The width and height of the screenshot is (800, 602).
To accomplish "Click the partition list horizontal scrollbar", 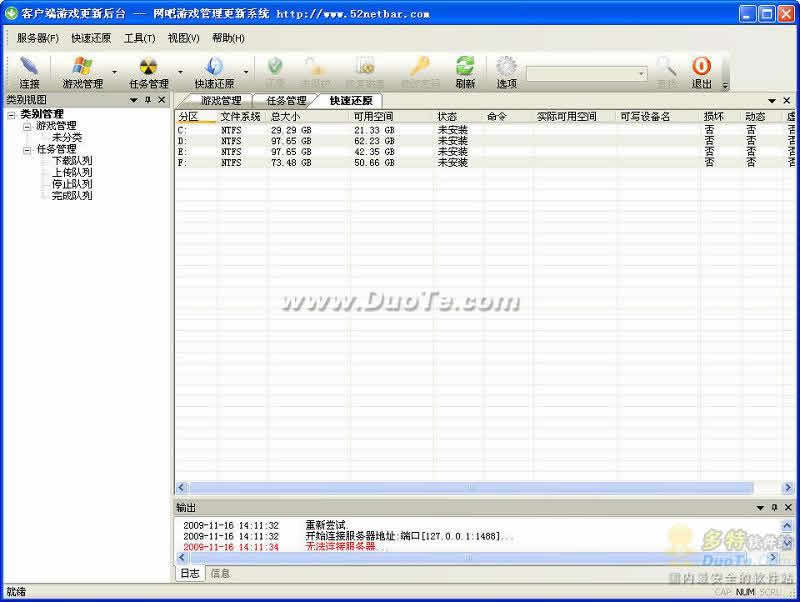I will tap(472, 487).
